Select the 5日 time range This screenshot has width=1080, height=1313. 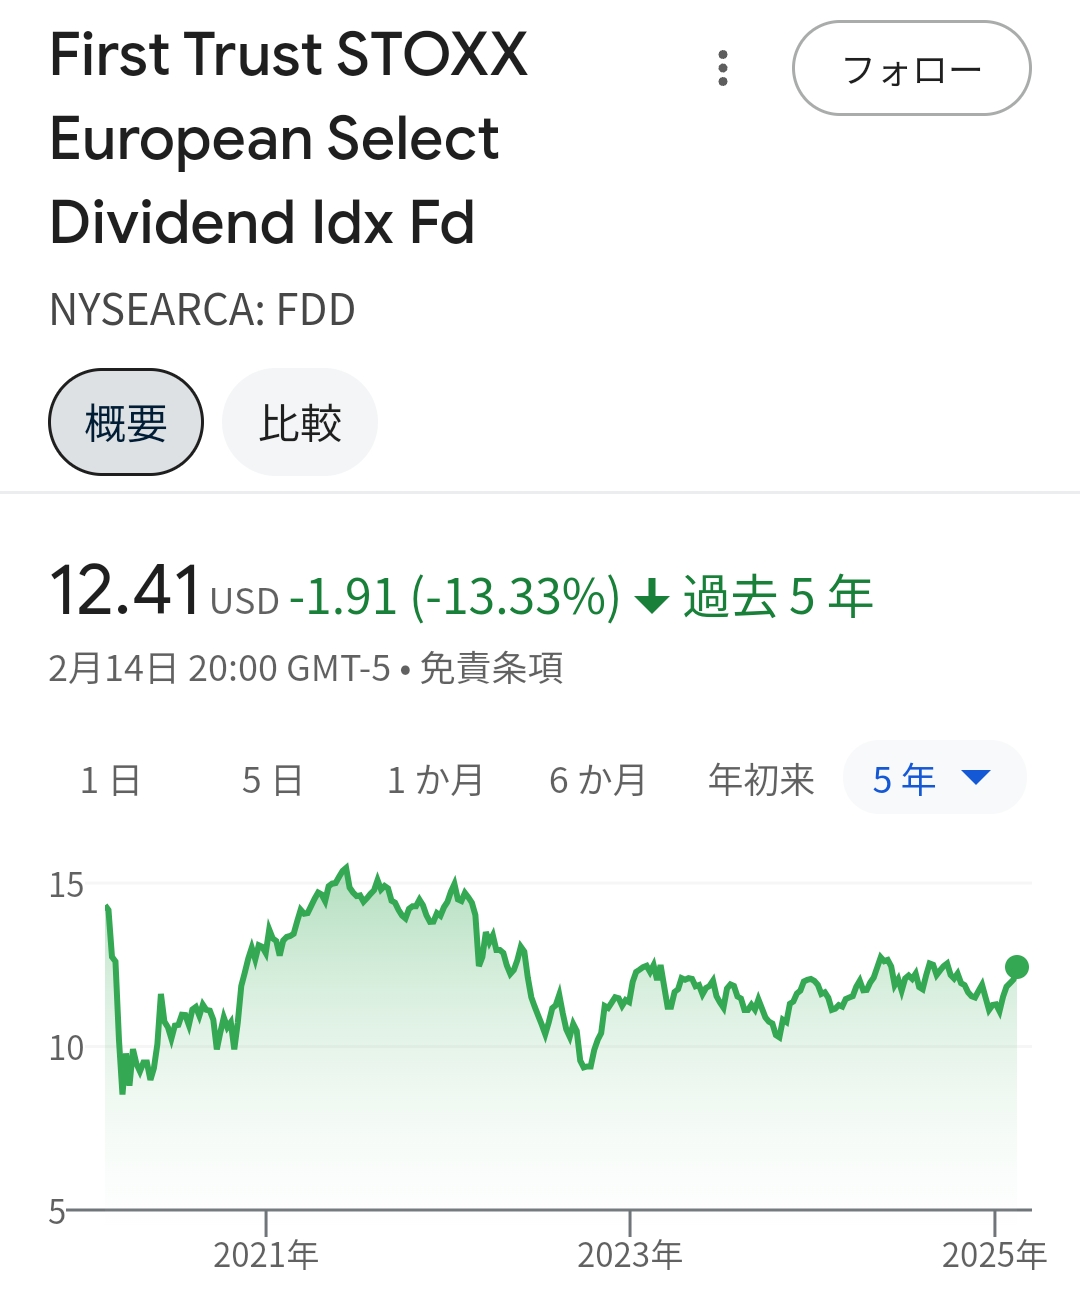[x=272, y=780]
